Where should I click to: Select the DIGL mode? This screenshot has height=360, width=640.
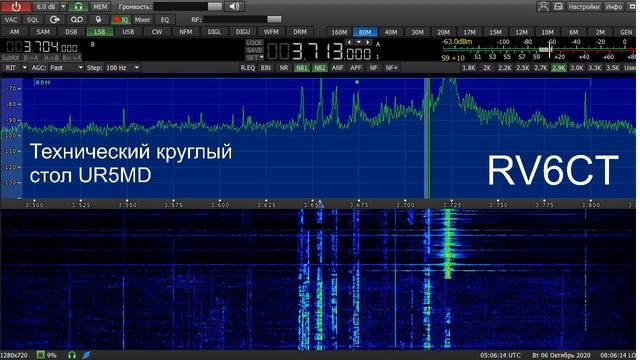214,32
